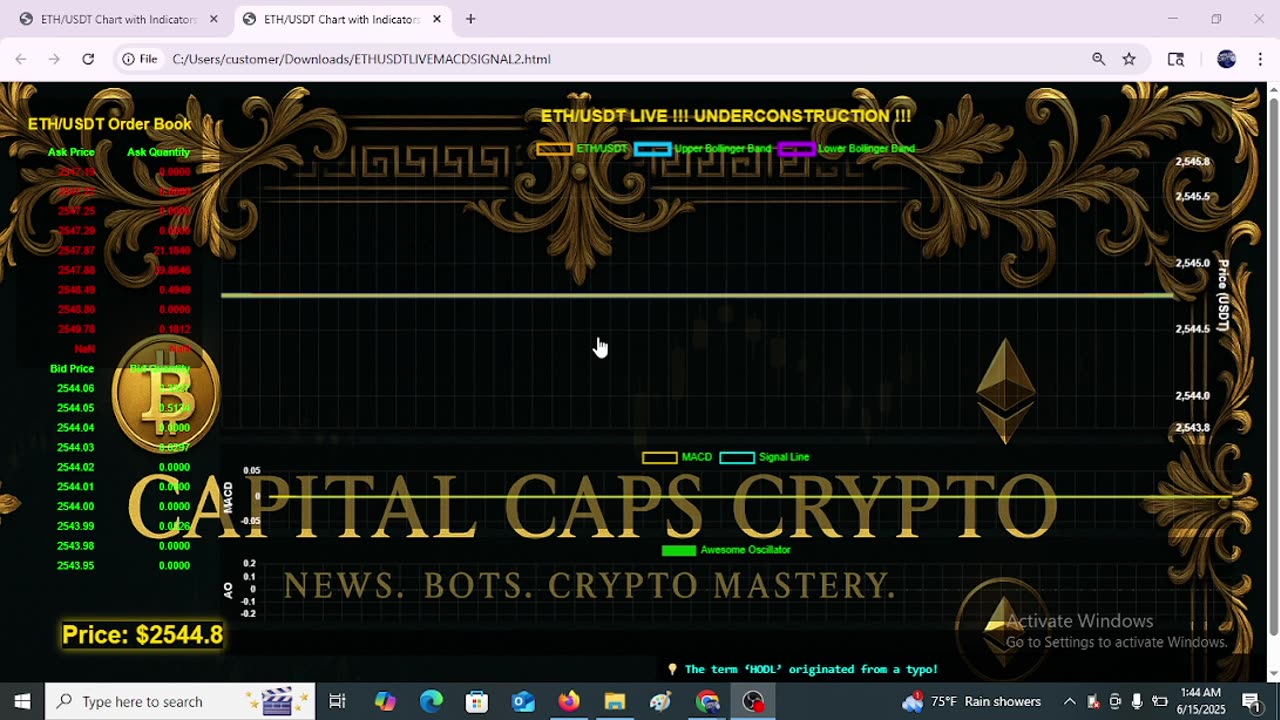Viewport: 1280px width, 720px height.
Task: Open the Chrome side panel search icon
Action: click(x=1176, y=59)
